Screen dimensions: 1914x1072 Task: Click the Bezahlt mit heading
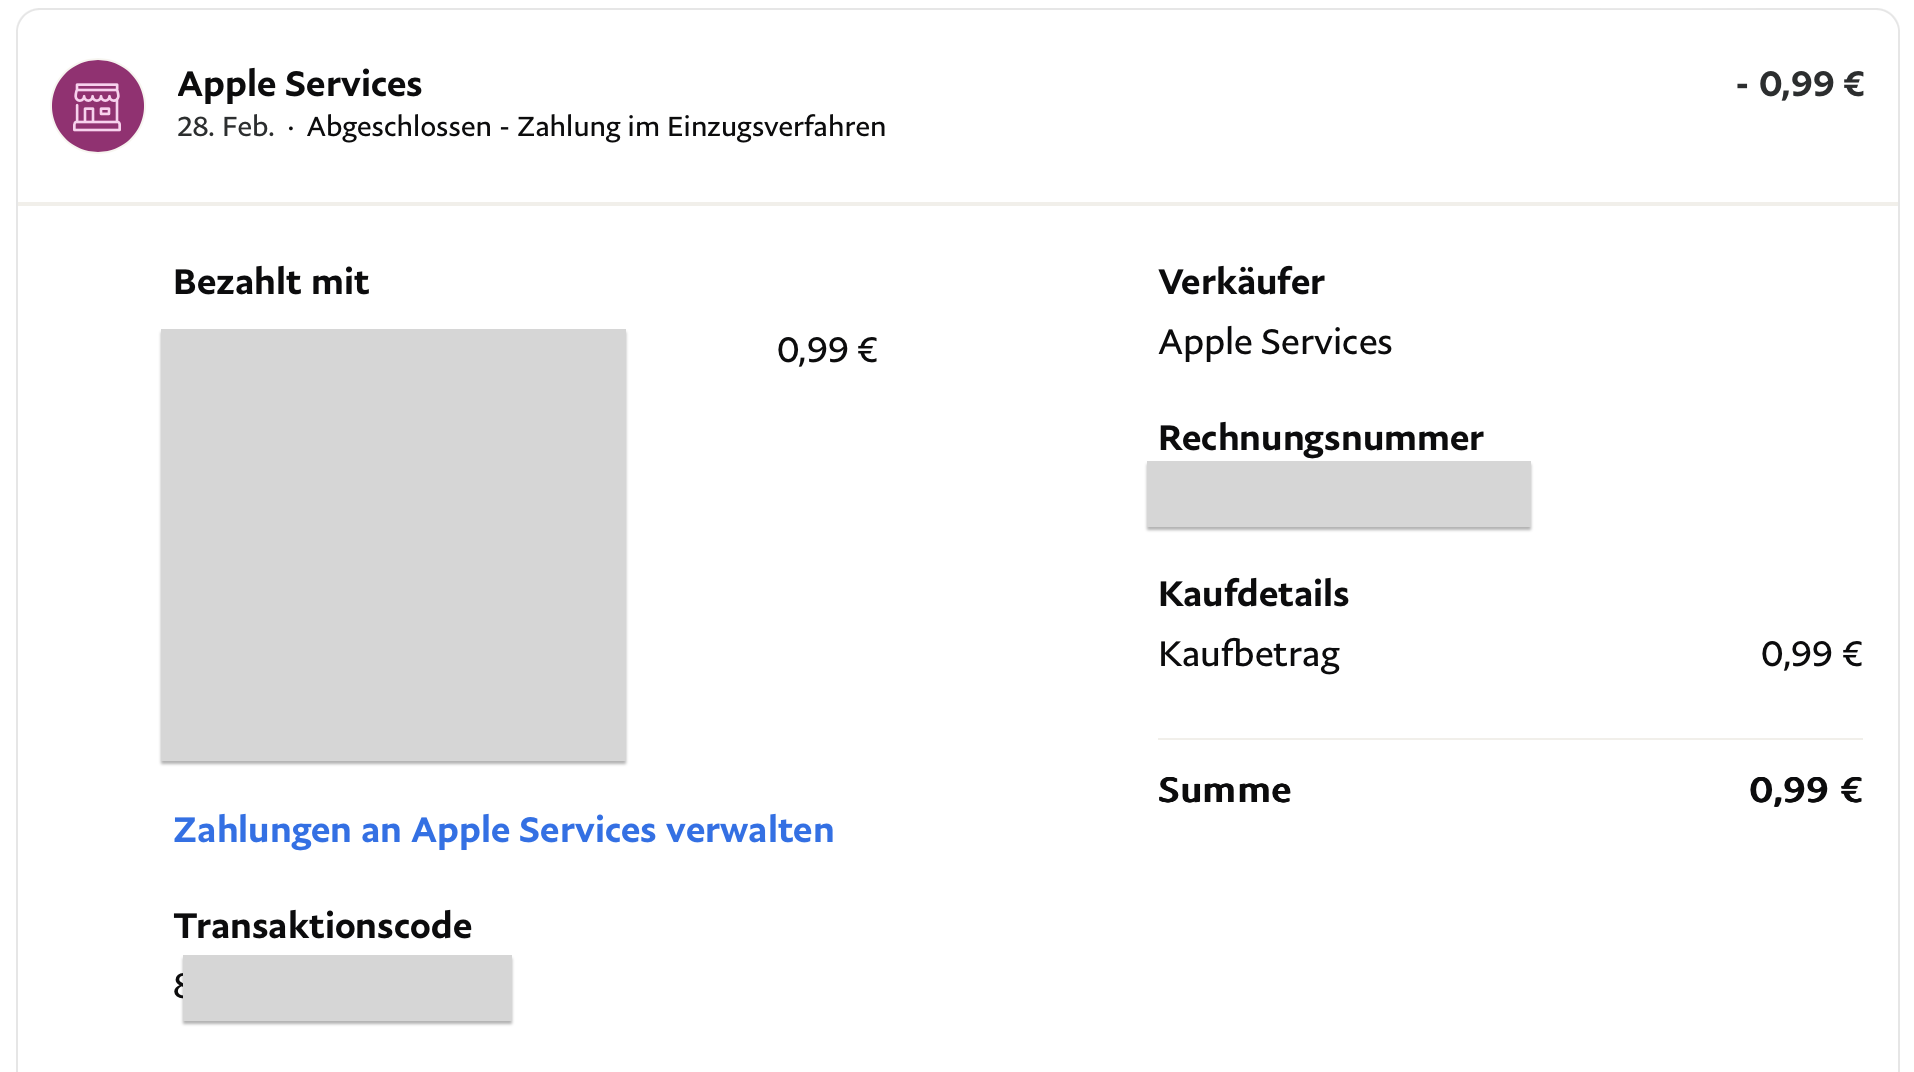(x=271, y=282)
